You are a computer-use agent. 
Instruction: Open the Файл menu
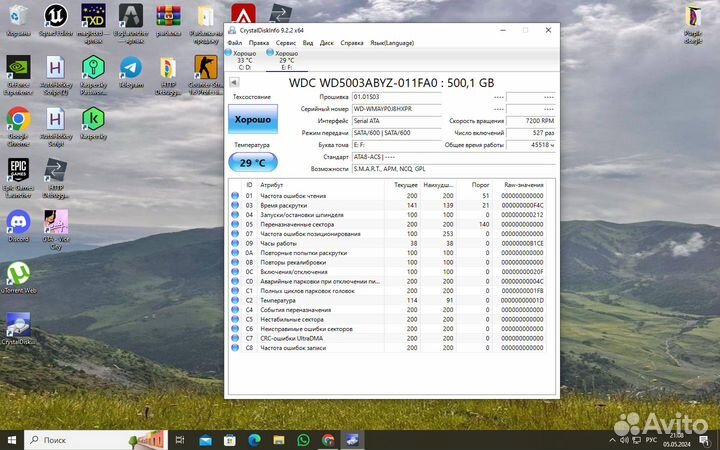tap(234, 43)
